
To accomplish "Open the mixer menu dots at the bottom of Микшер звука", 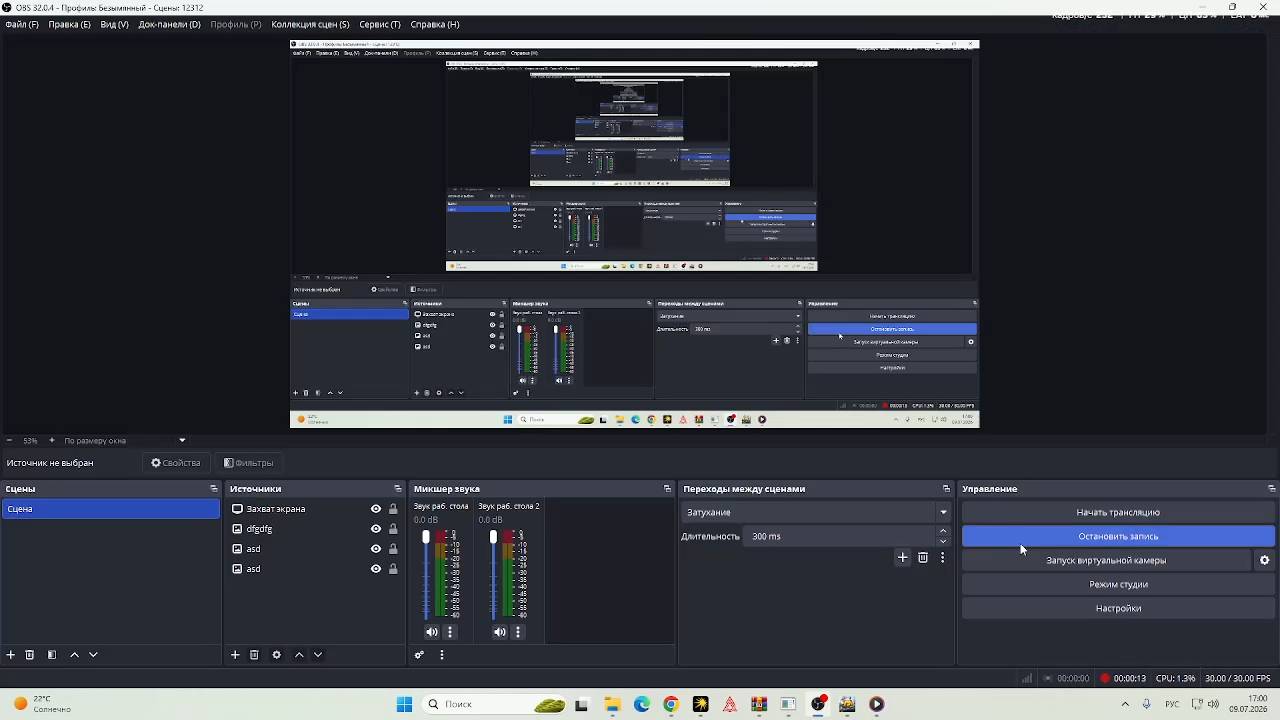I will tap(441, 655).
